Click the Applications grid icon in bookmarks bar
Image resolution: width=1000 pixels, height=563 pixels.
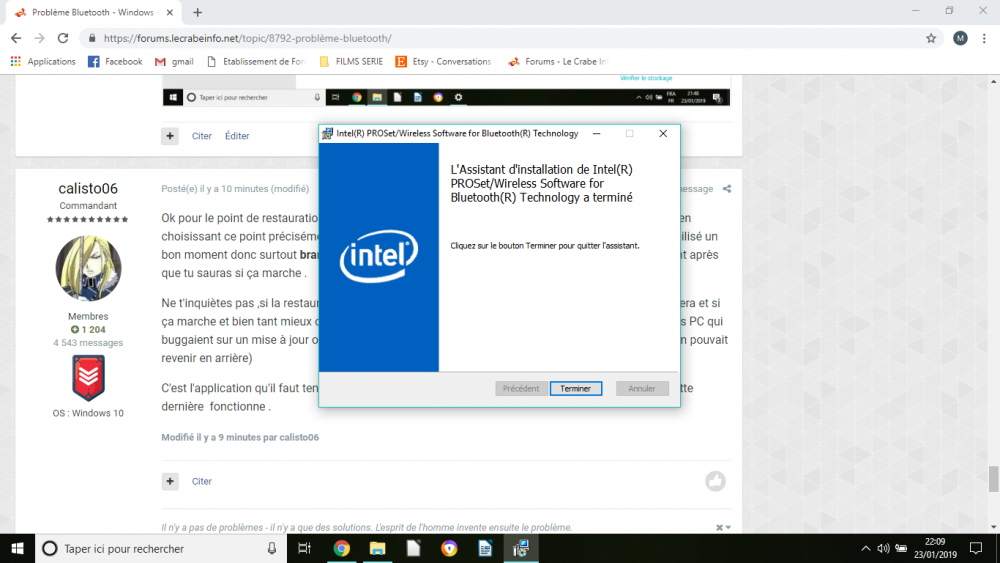tap(16, 61)
